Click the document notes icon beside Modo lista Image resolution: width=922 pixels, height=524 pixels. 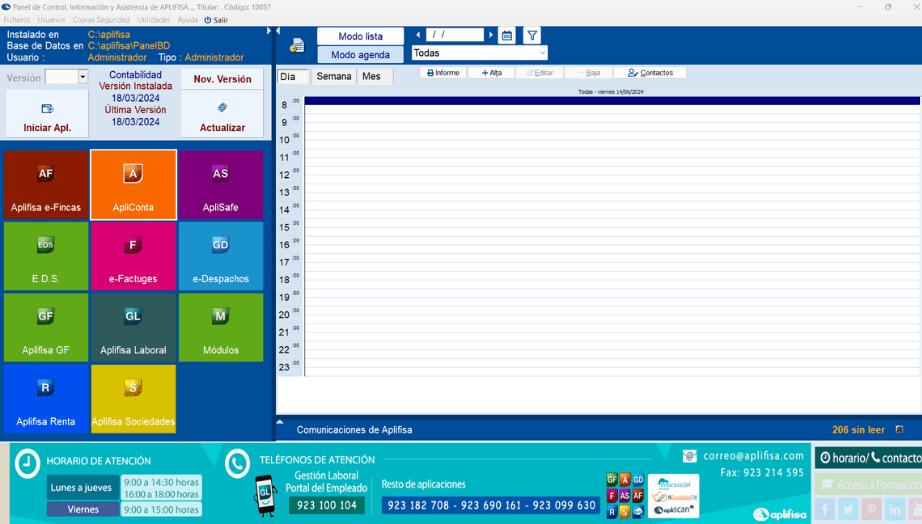tap(297, 45)
